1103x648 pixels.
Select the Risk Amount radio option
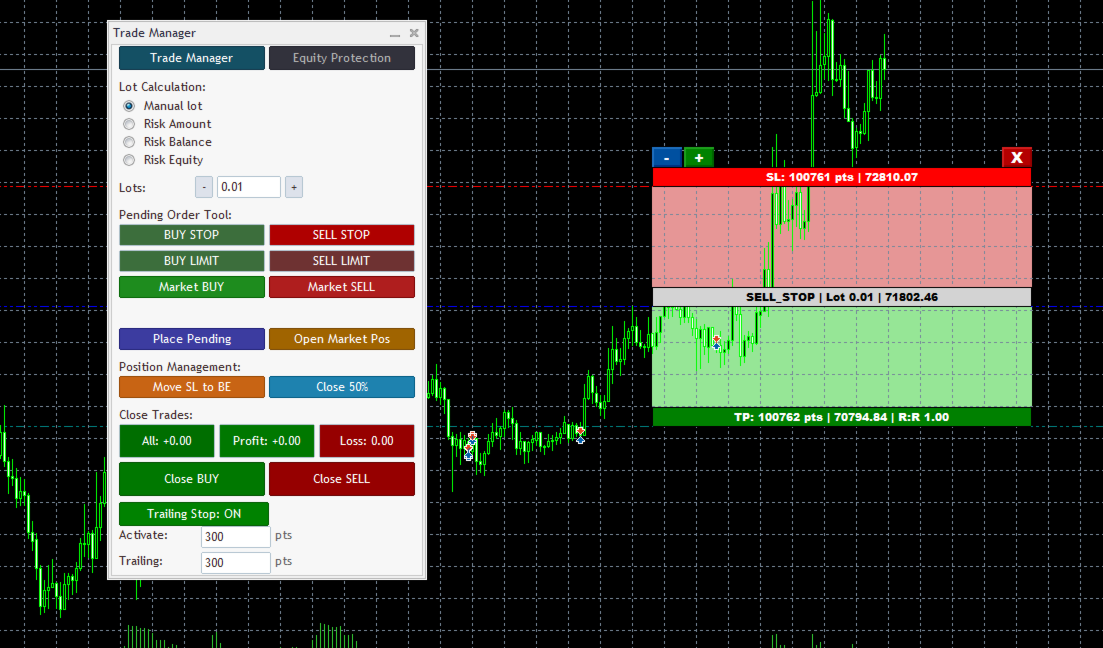point(129,124)
